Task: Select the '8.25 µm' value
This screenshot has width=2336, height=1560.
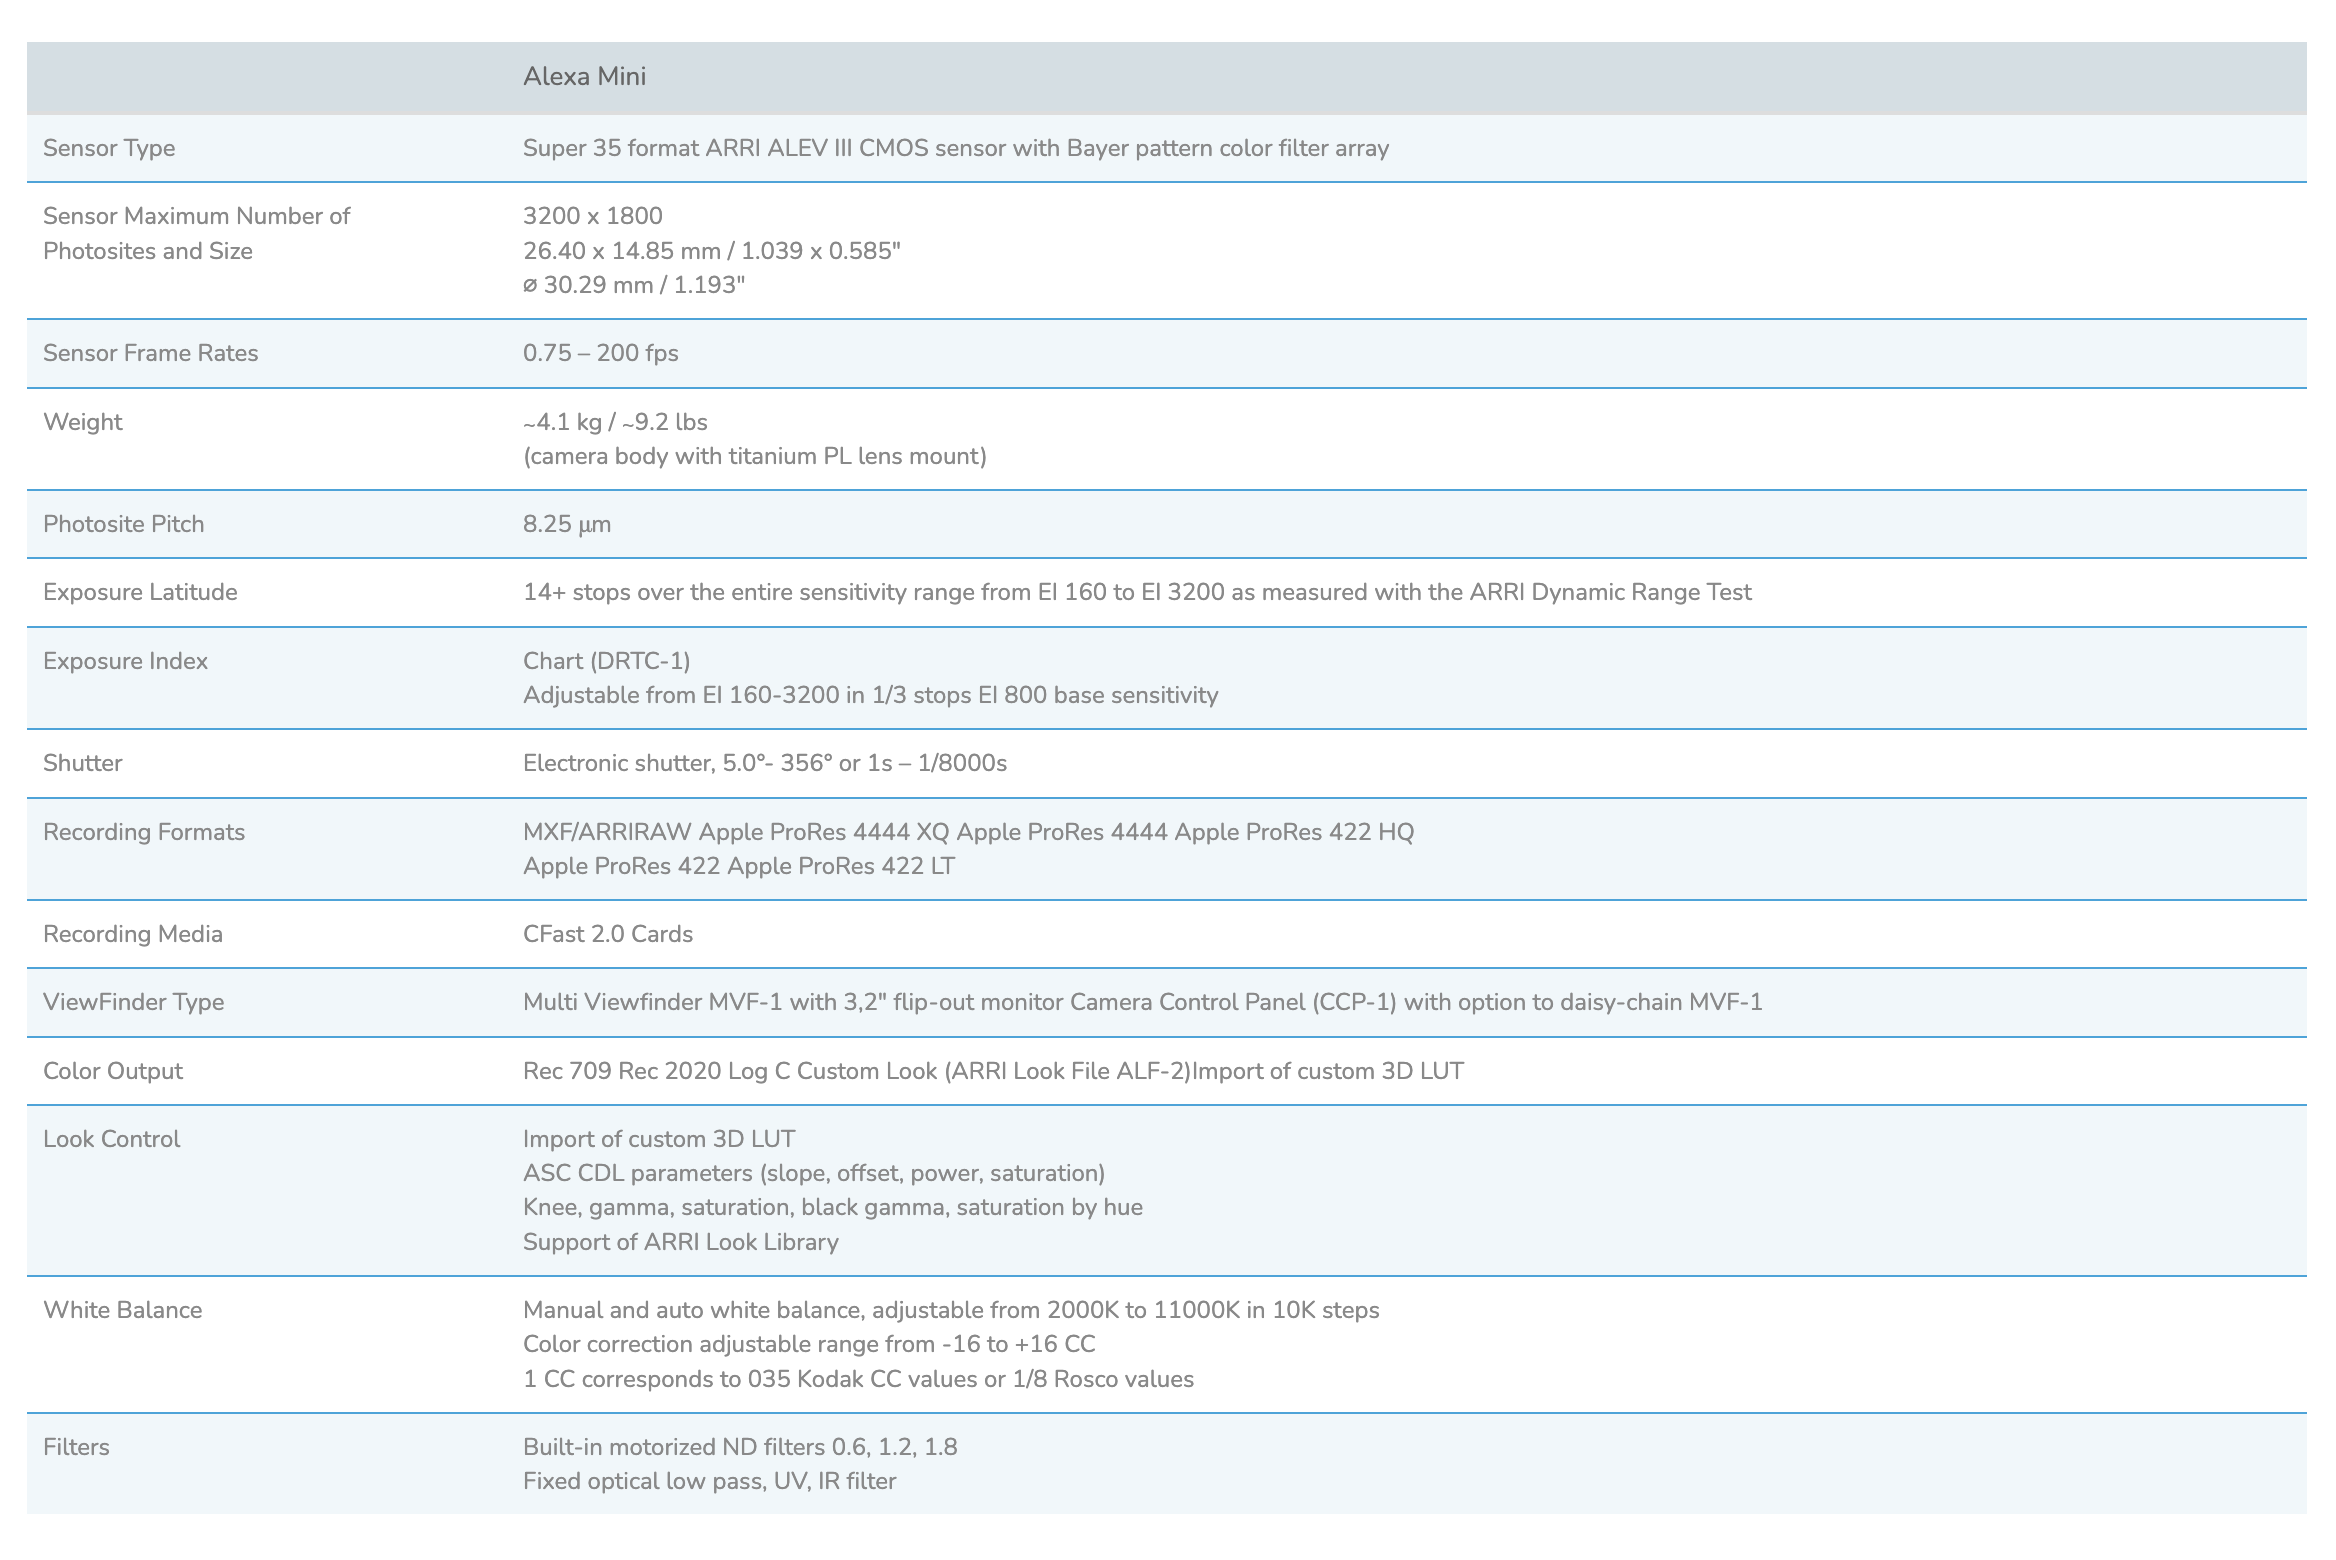Action: coord(567,524)
